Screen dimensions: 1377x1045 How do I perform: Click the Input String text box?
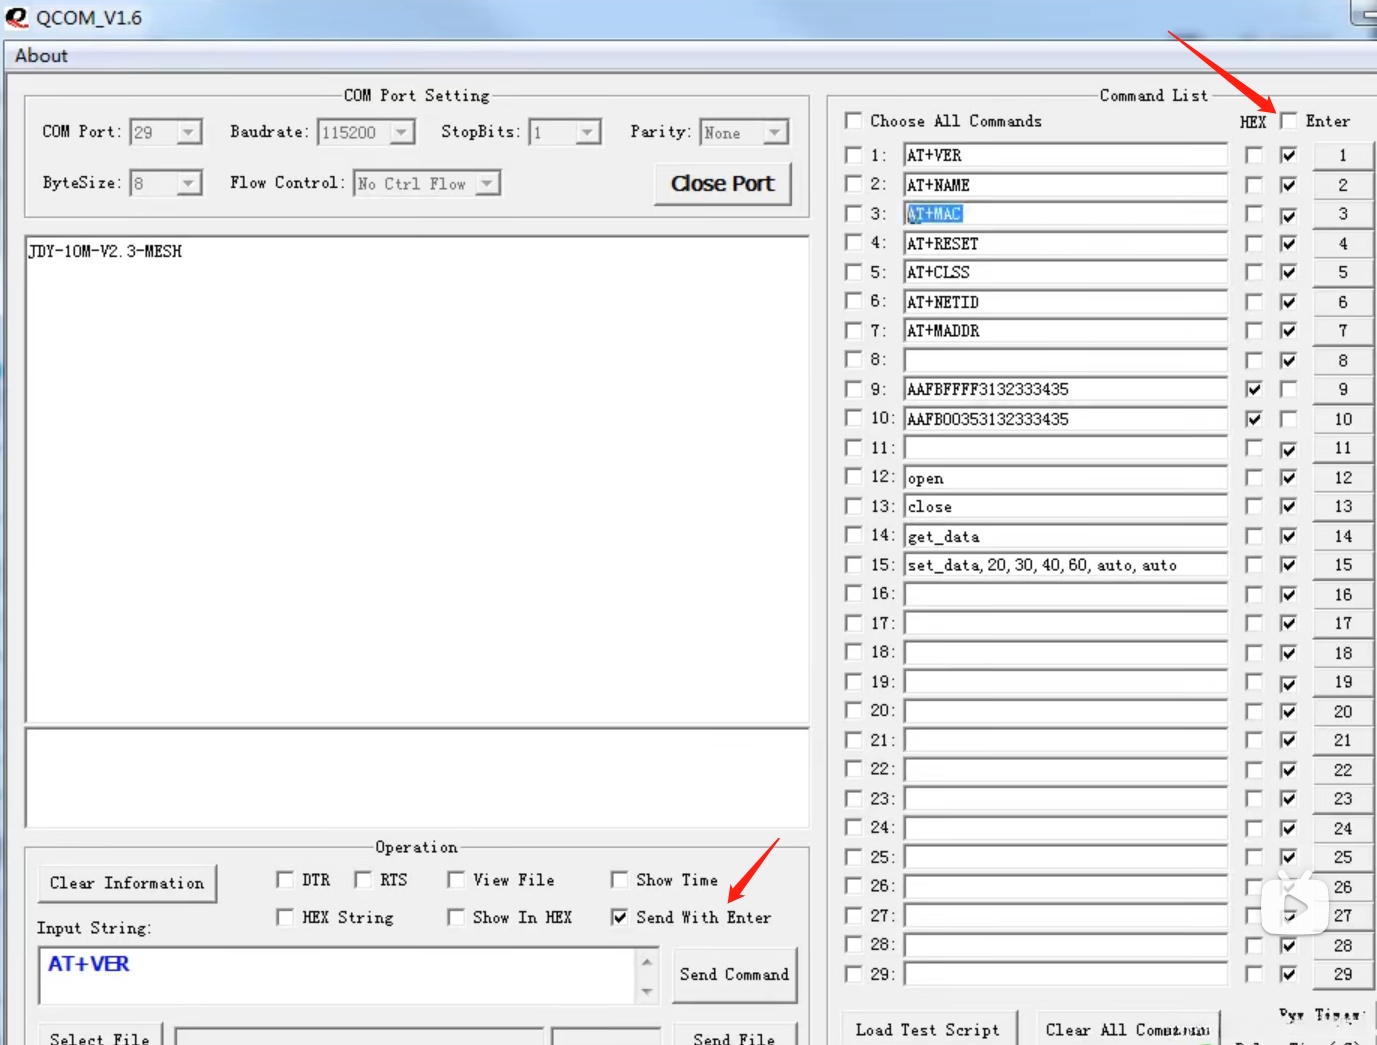tap(337, 976)
